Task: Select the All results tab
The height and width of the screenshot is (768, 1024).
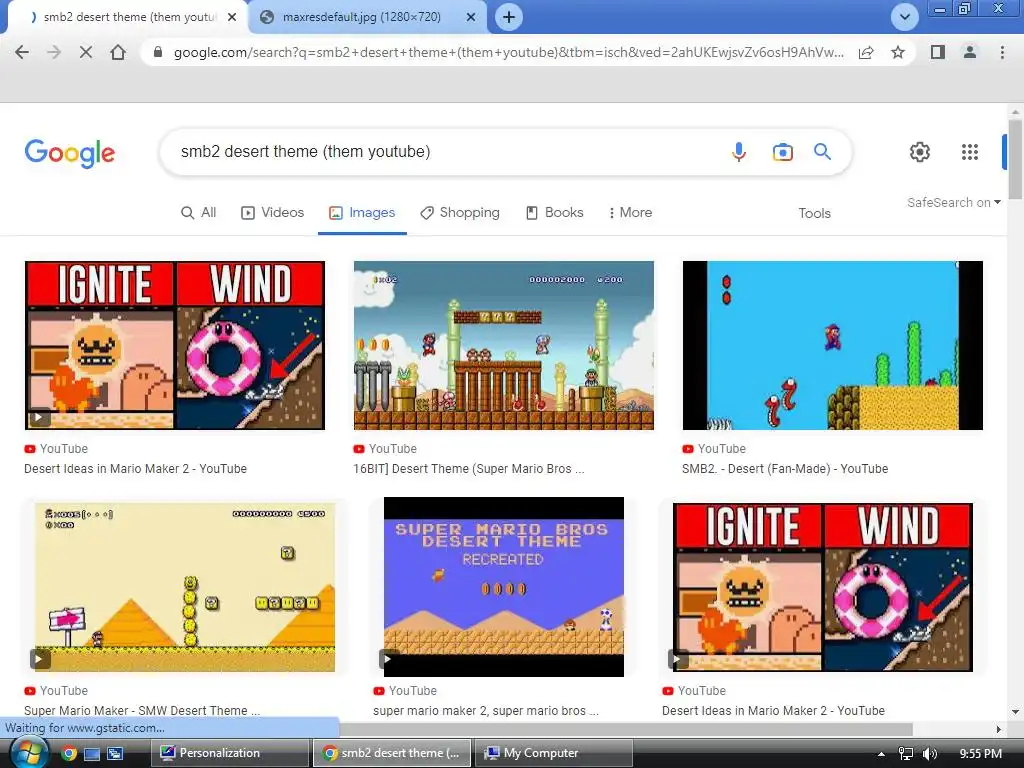Action: [199, 212]
